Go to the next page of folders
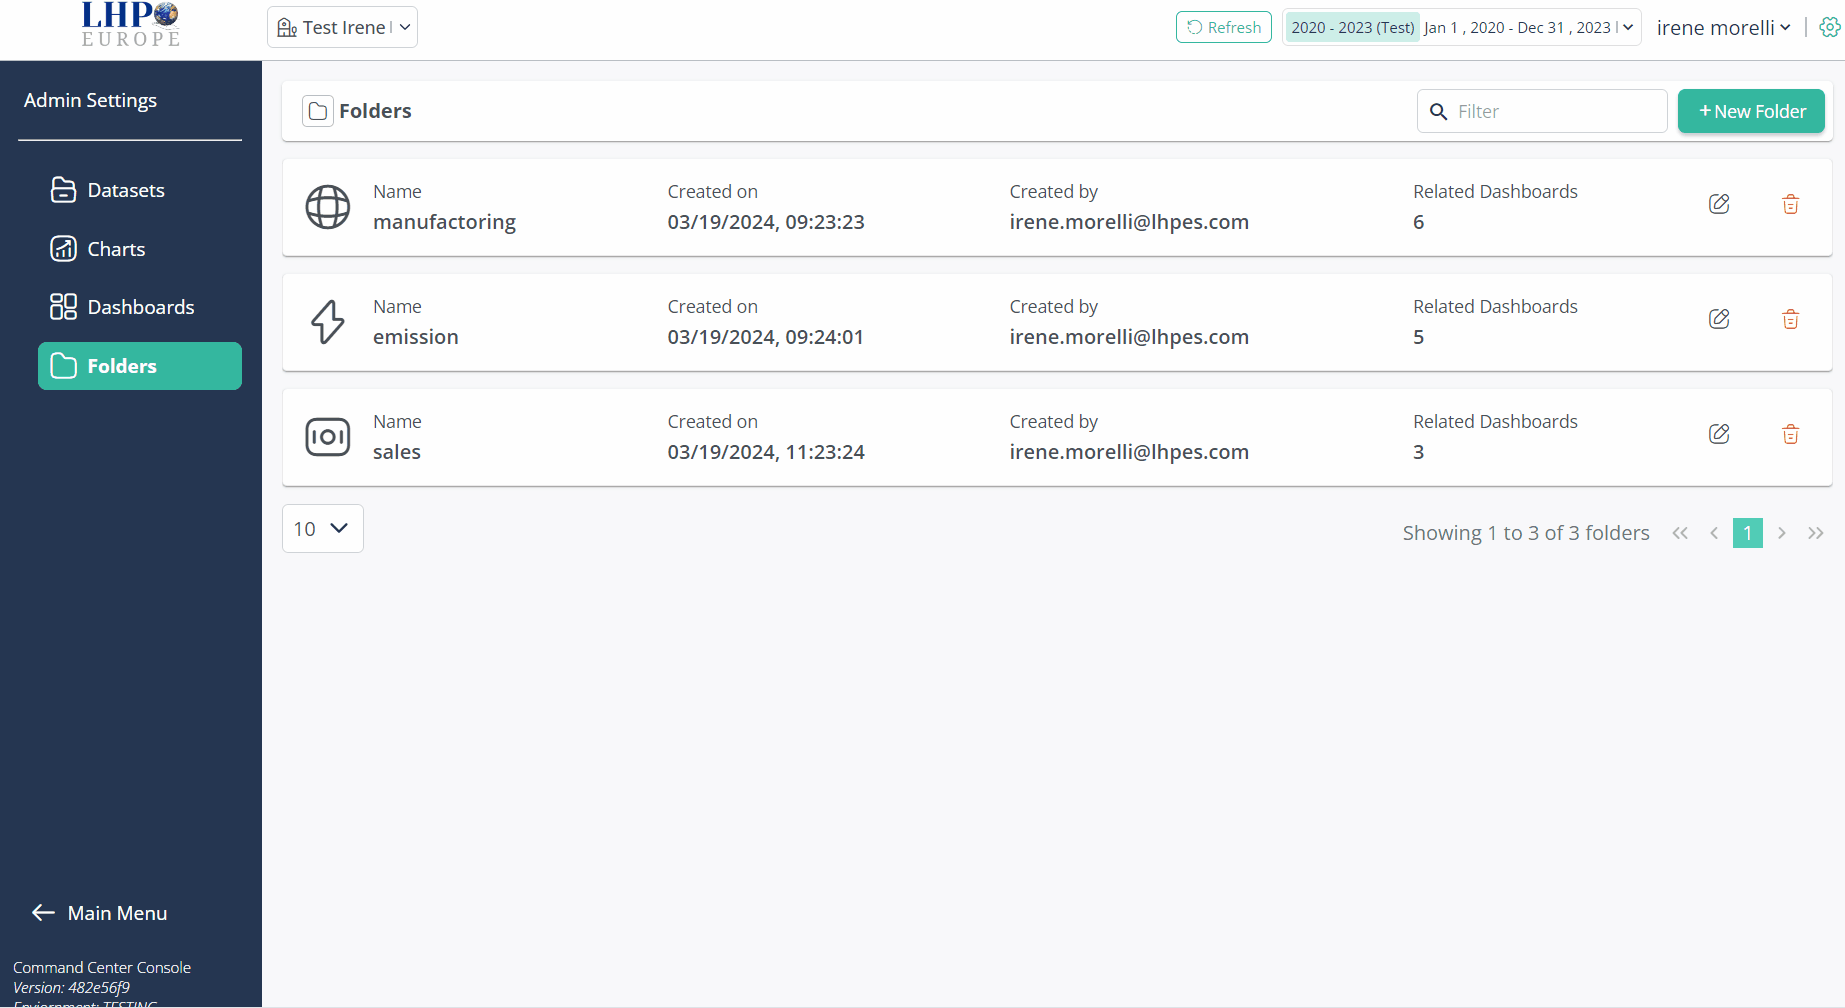Screen dimensions: 1845x1008 click(1782, 533)
